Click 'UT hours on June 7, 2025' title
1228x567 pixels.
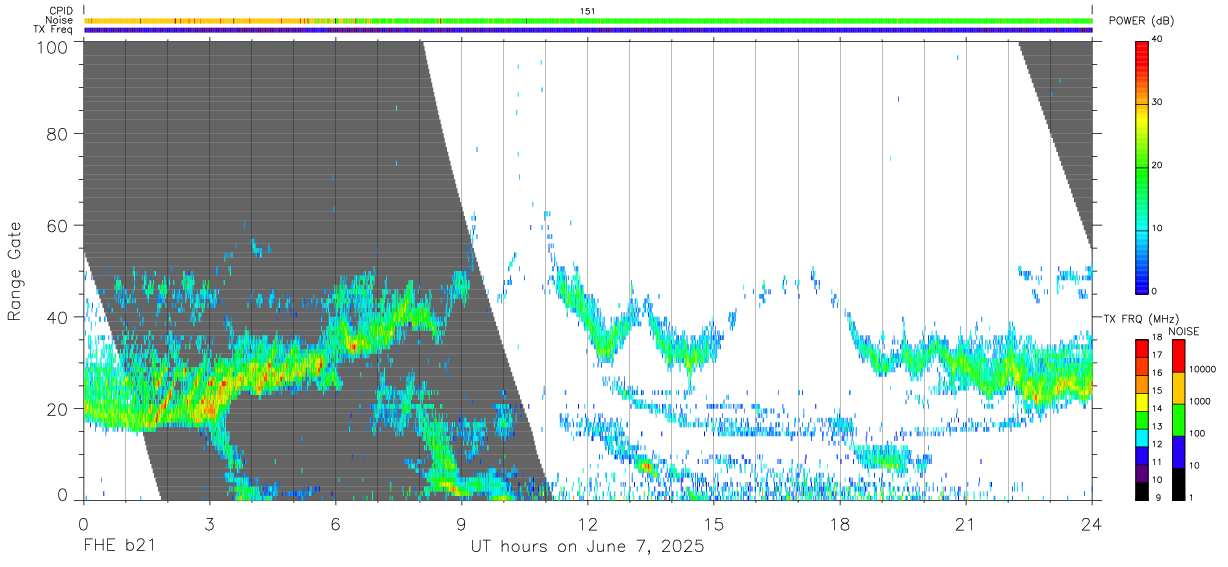[x=587, y=547]
